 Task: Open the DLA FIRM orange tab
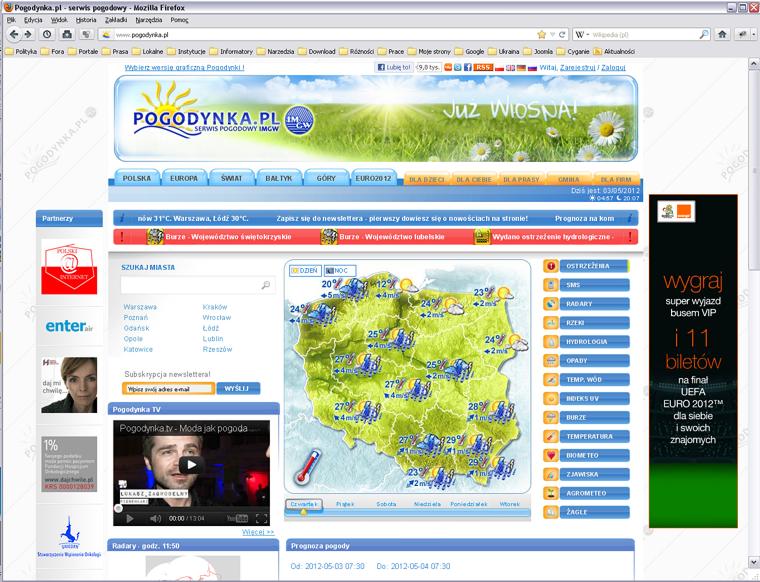(x=616, y=179)
